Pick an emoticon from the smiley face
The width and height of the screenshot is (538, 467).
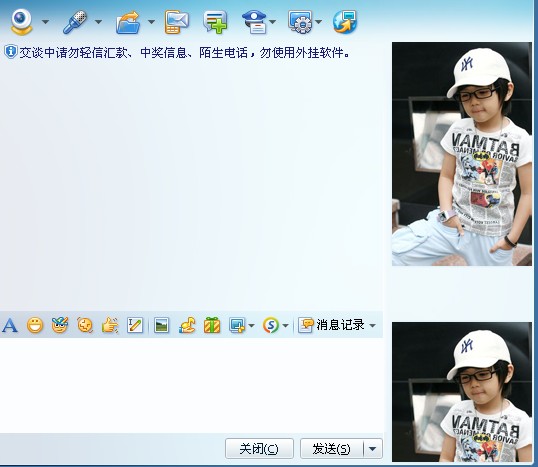pyautogui.click(x=35, y=325)
